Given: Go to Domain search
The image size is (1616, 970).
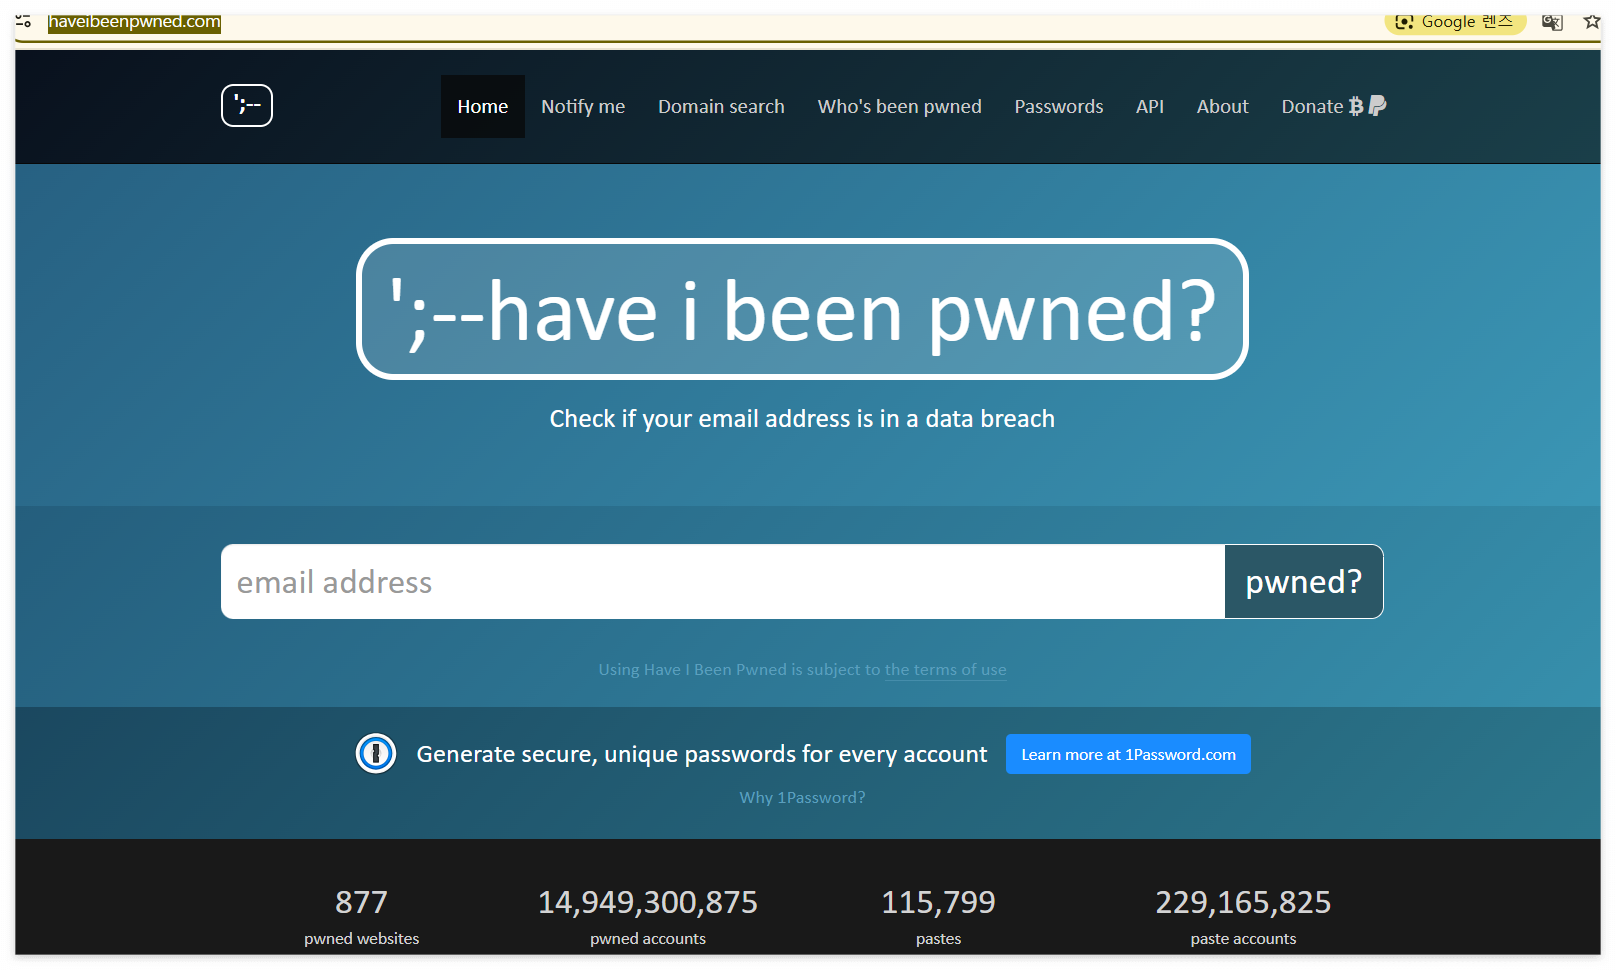Looking at the screenshot, I should pyautogui.click(x=721, y=106).
